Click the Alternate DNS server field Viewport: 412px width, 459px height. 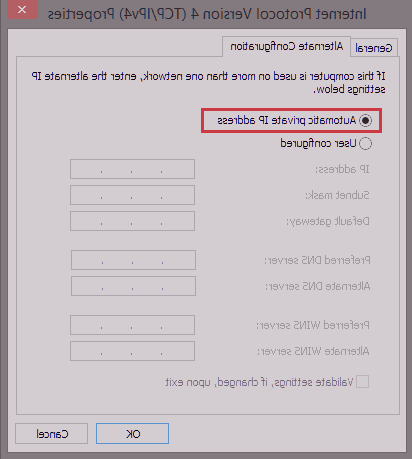pyautogui.click(x=133, y=286)
